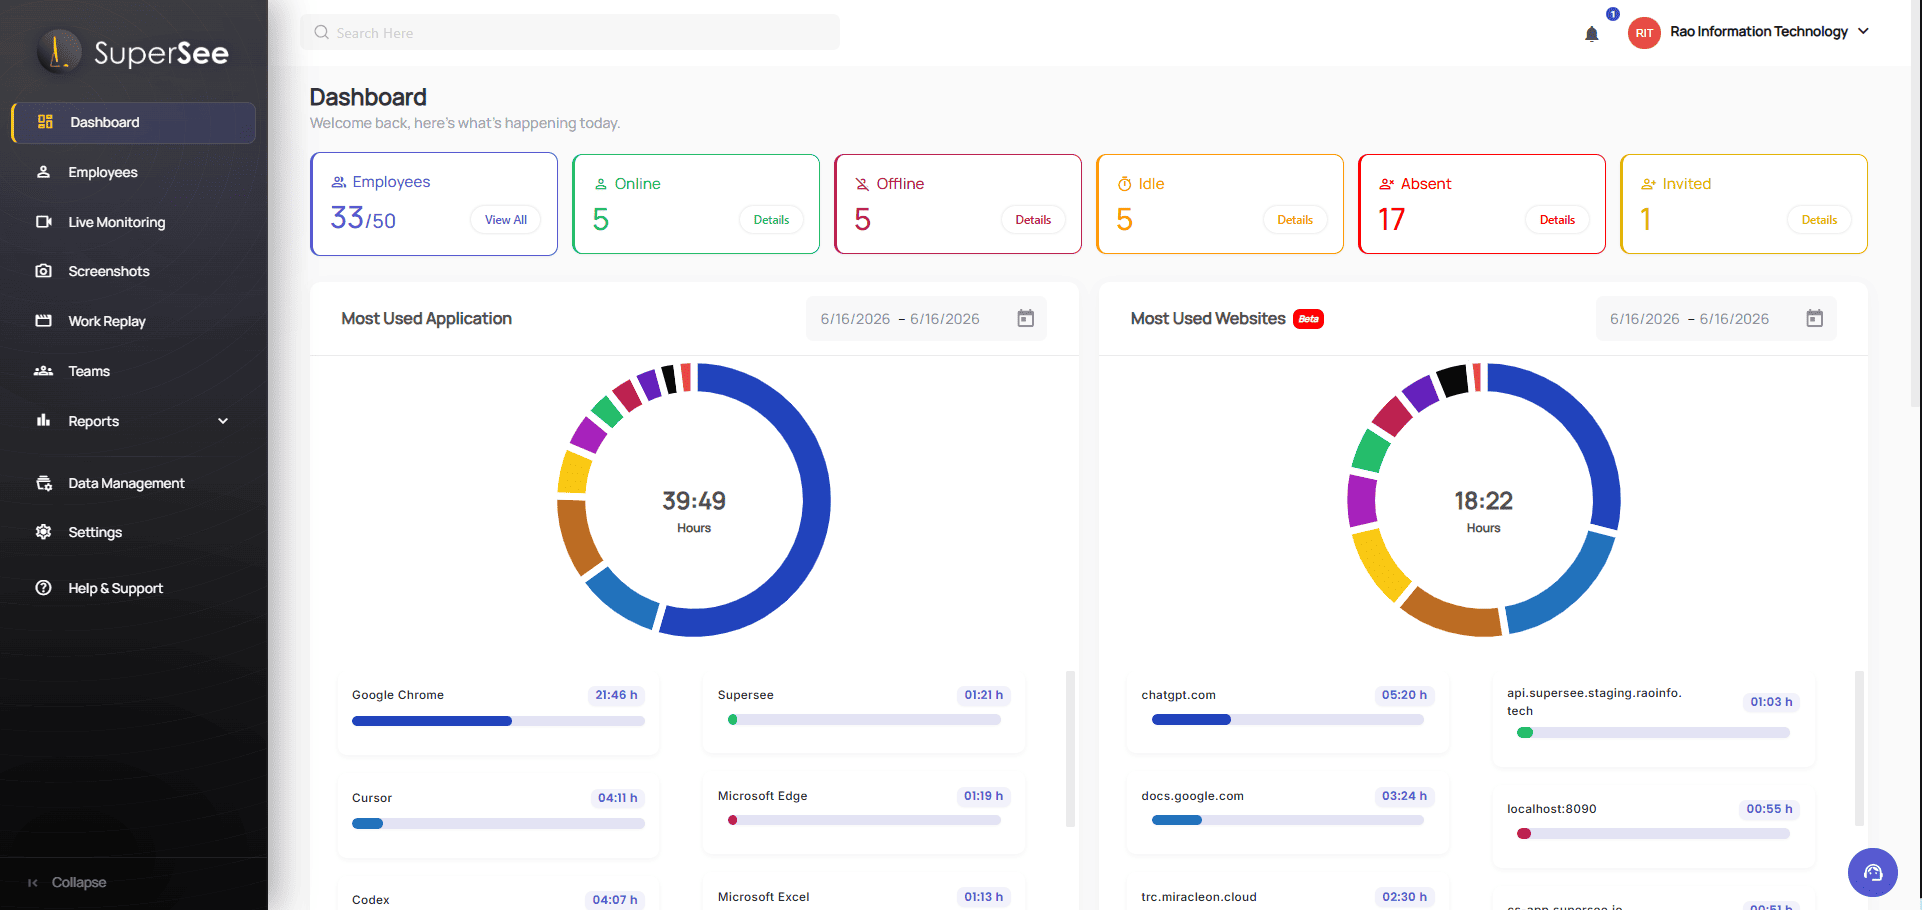Click Details on Absent card

coord(1557,220)
